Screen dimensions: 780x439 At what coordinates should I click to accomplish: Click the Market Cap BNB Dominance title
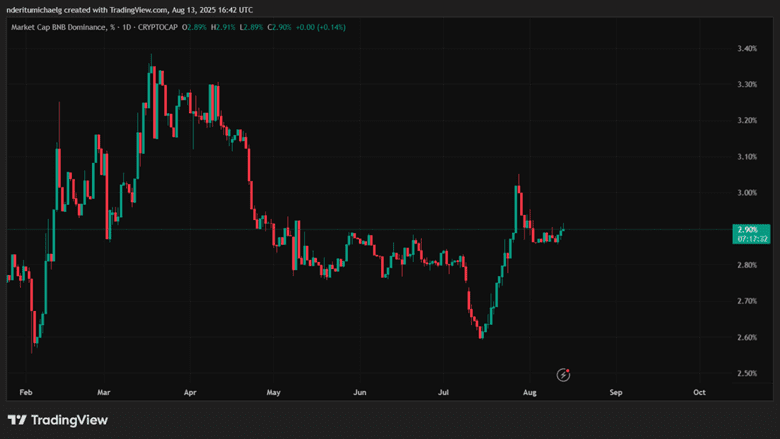62,26
